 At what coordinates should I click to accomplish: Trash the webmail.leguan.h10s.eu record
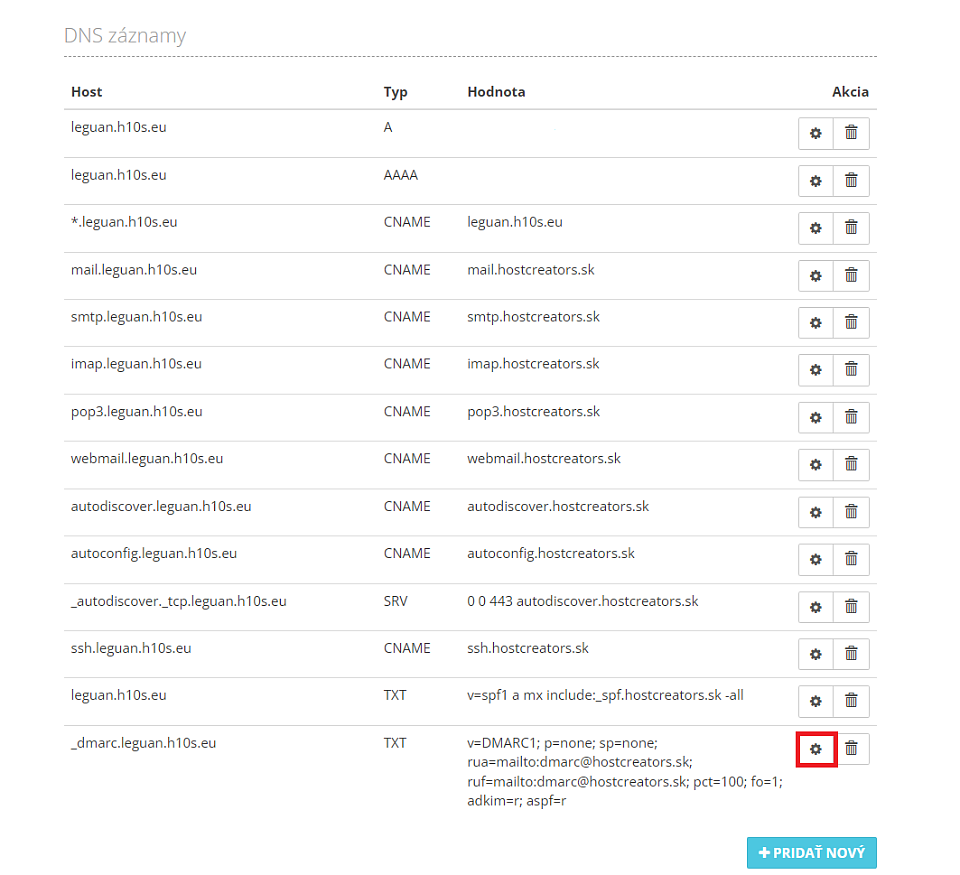coord(851,465)
